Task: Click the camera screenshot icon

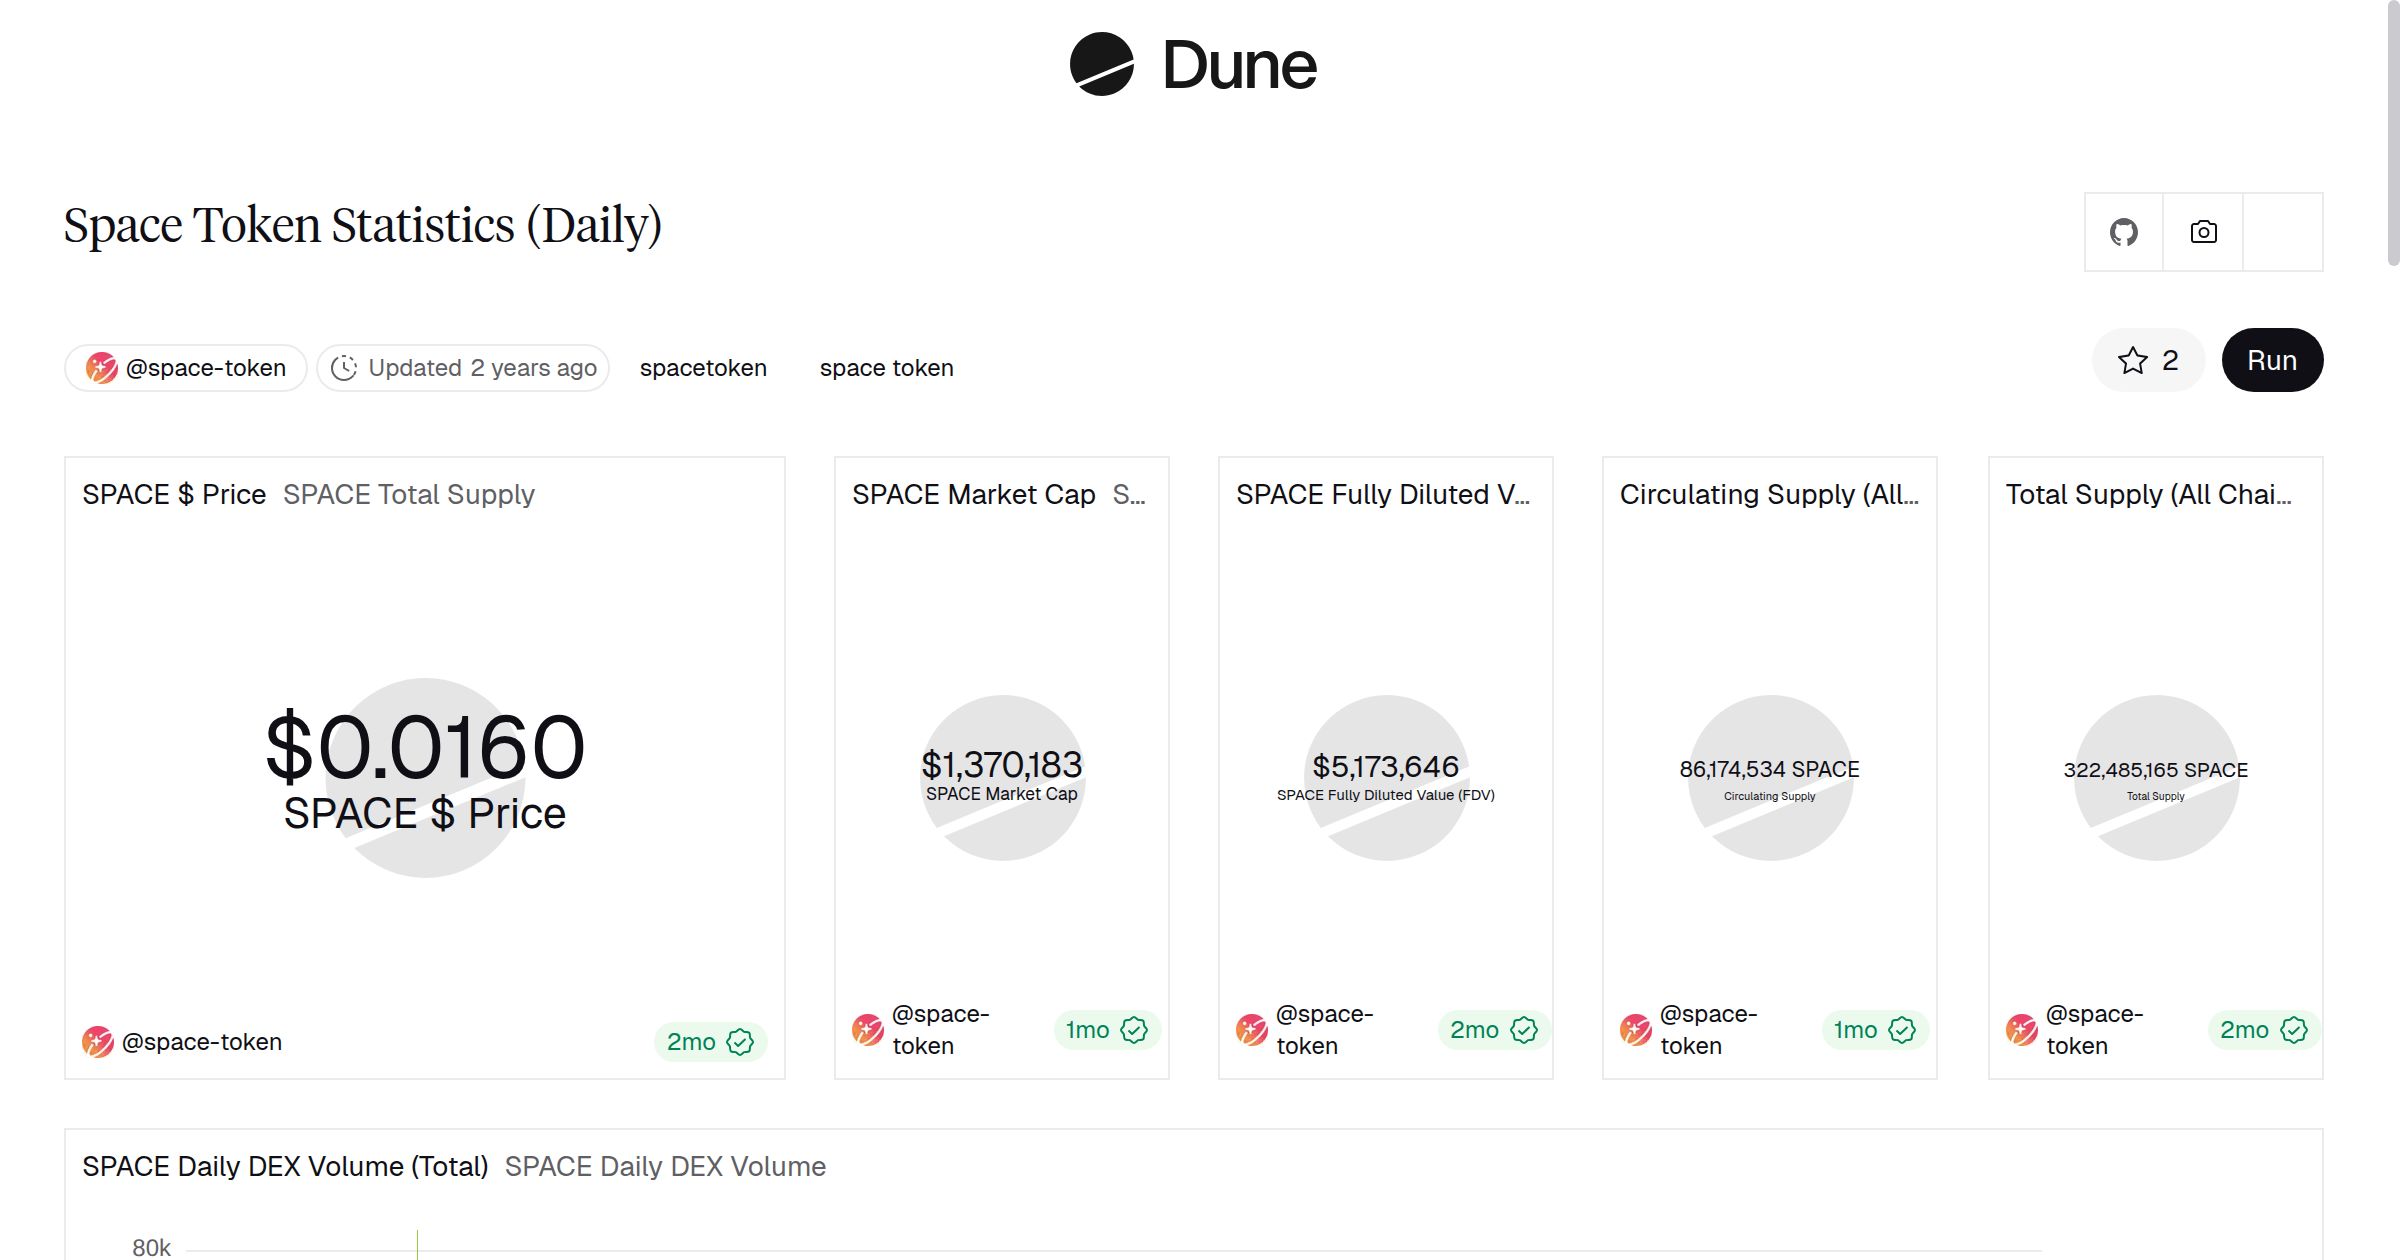Action: (2203, 231)
